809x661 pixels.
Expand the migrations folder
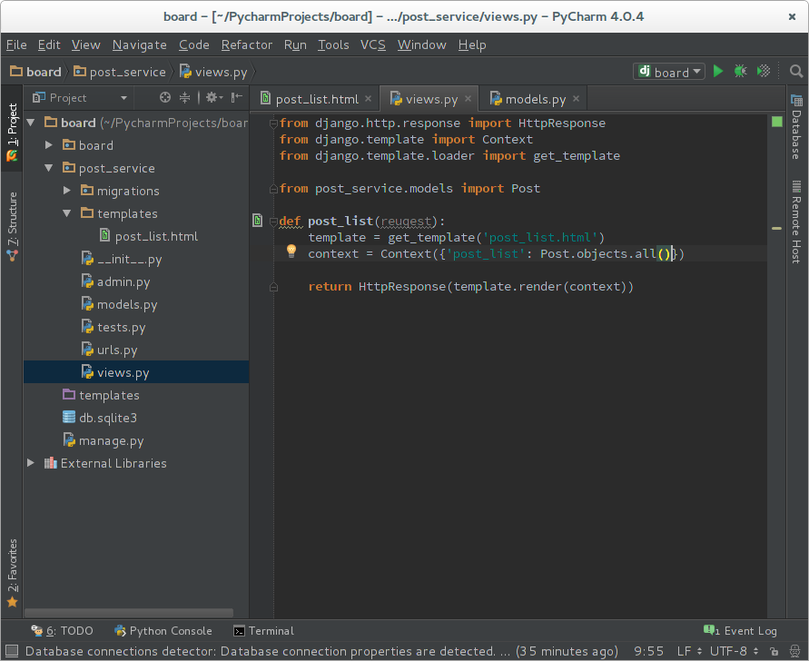point(67,190)
